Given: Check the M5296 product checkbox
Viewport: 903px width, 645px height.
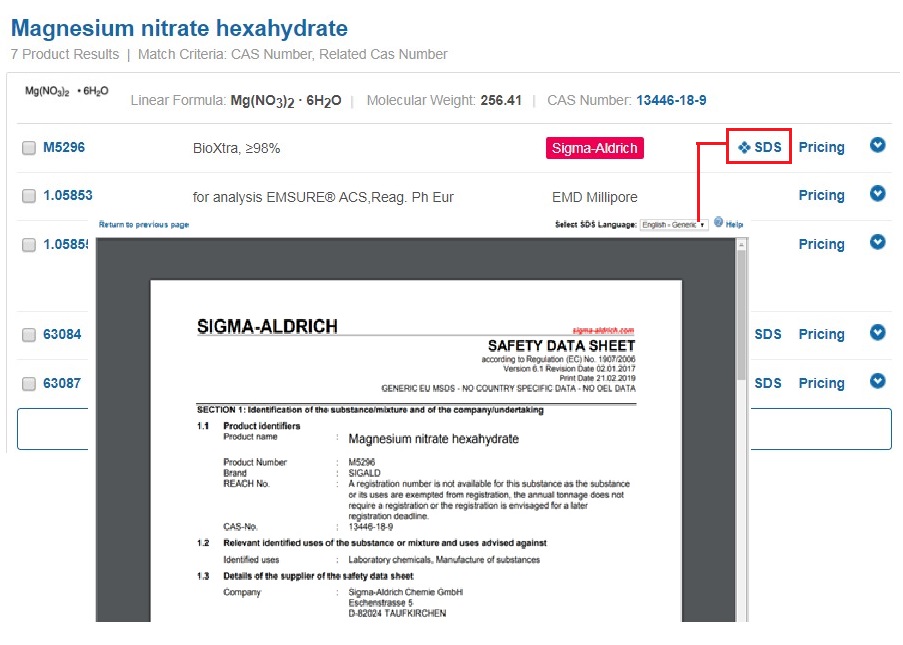Looking at the screenshot, I should pos(29,148).
